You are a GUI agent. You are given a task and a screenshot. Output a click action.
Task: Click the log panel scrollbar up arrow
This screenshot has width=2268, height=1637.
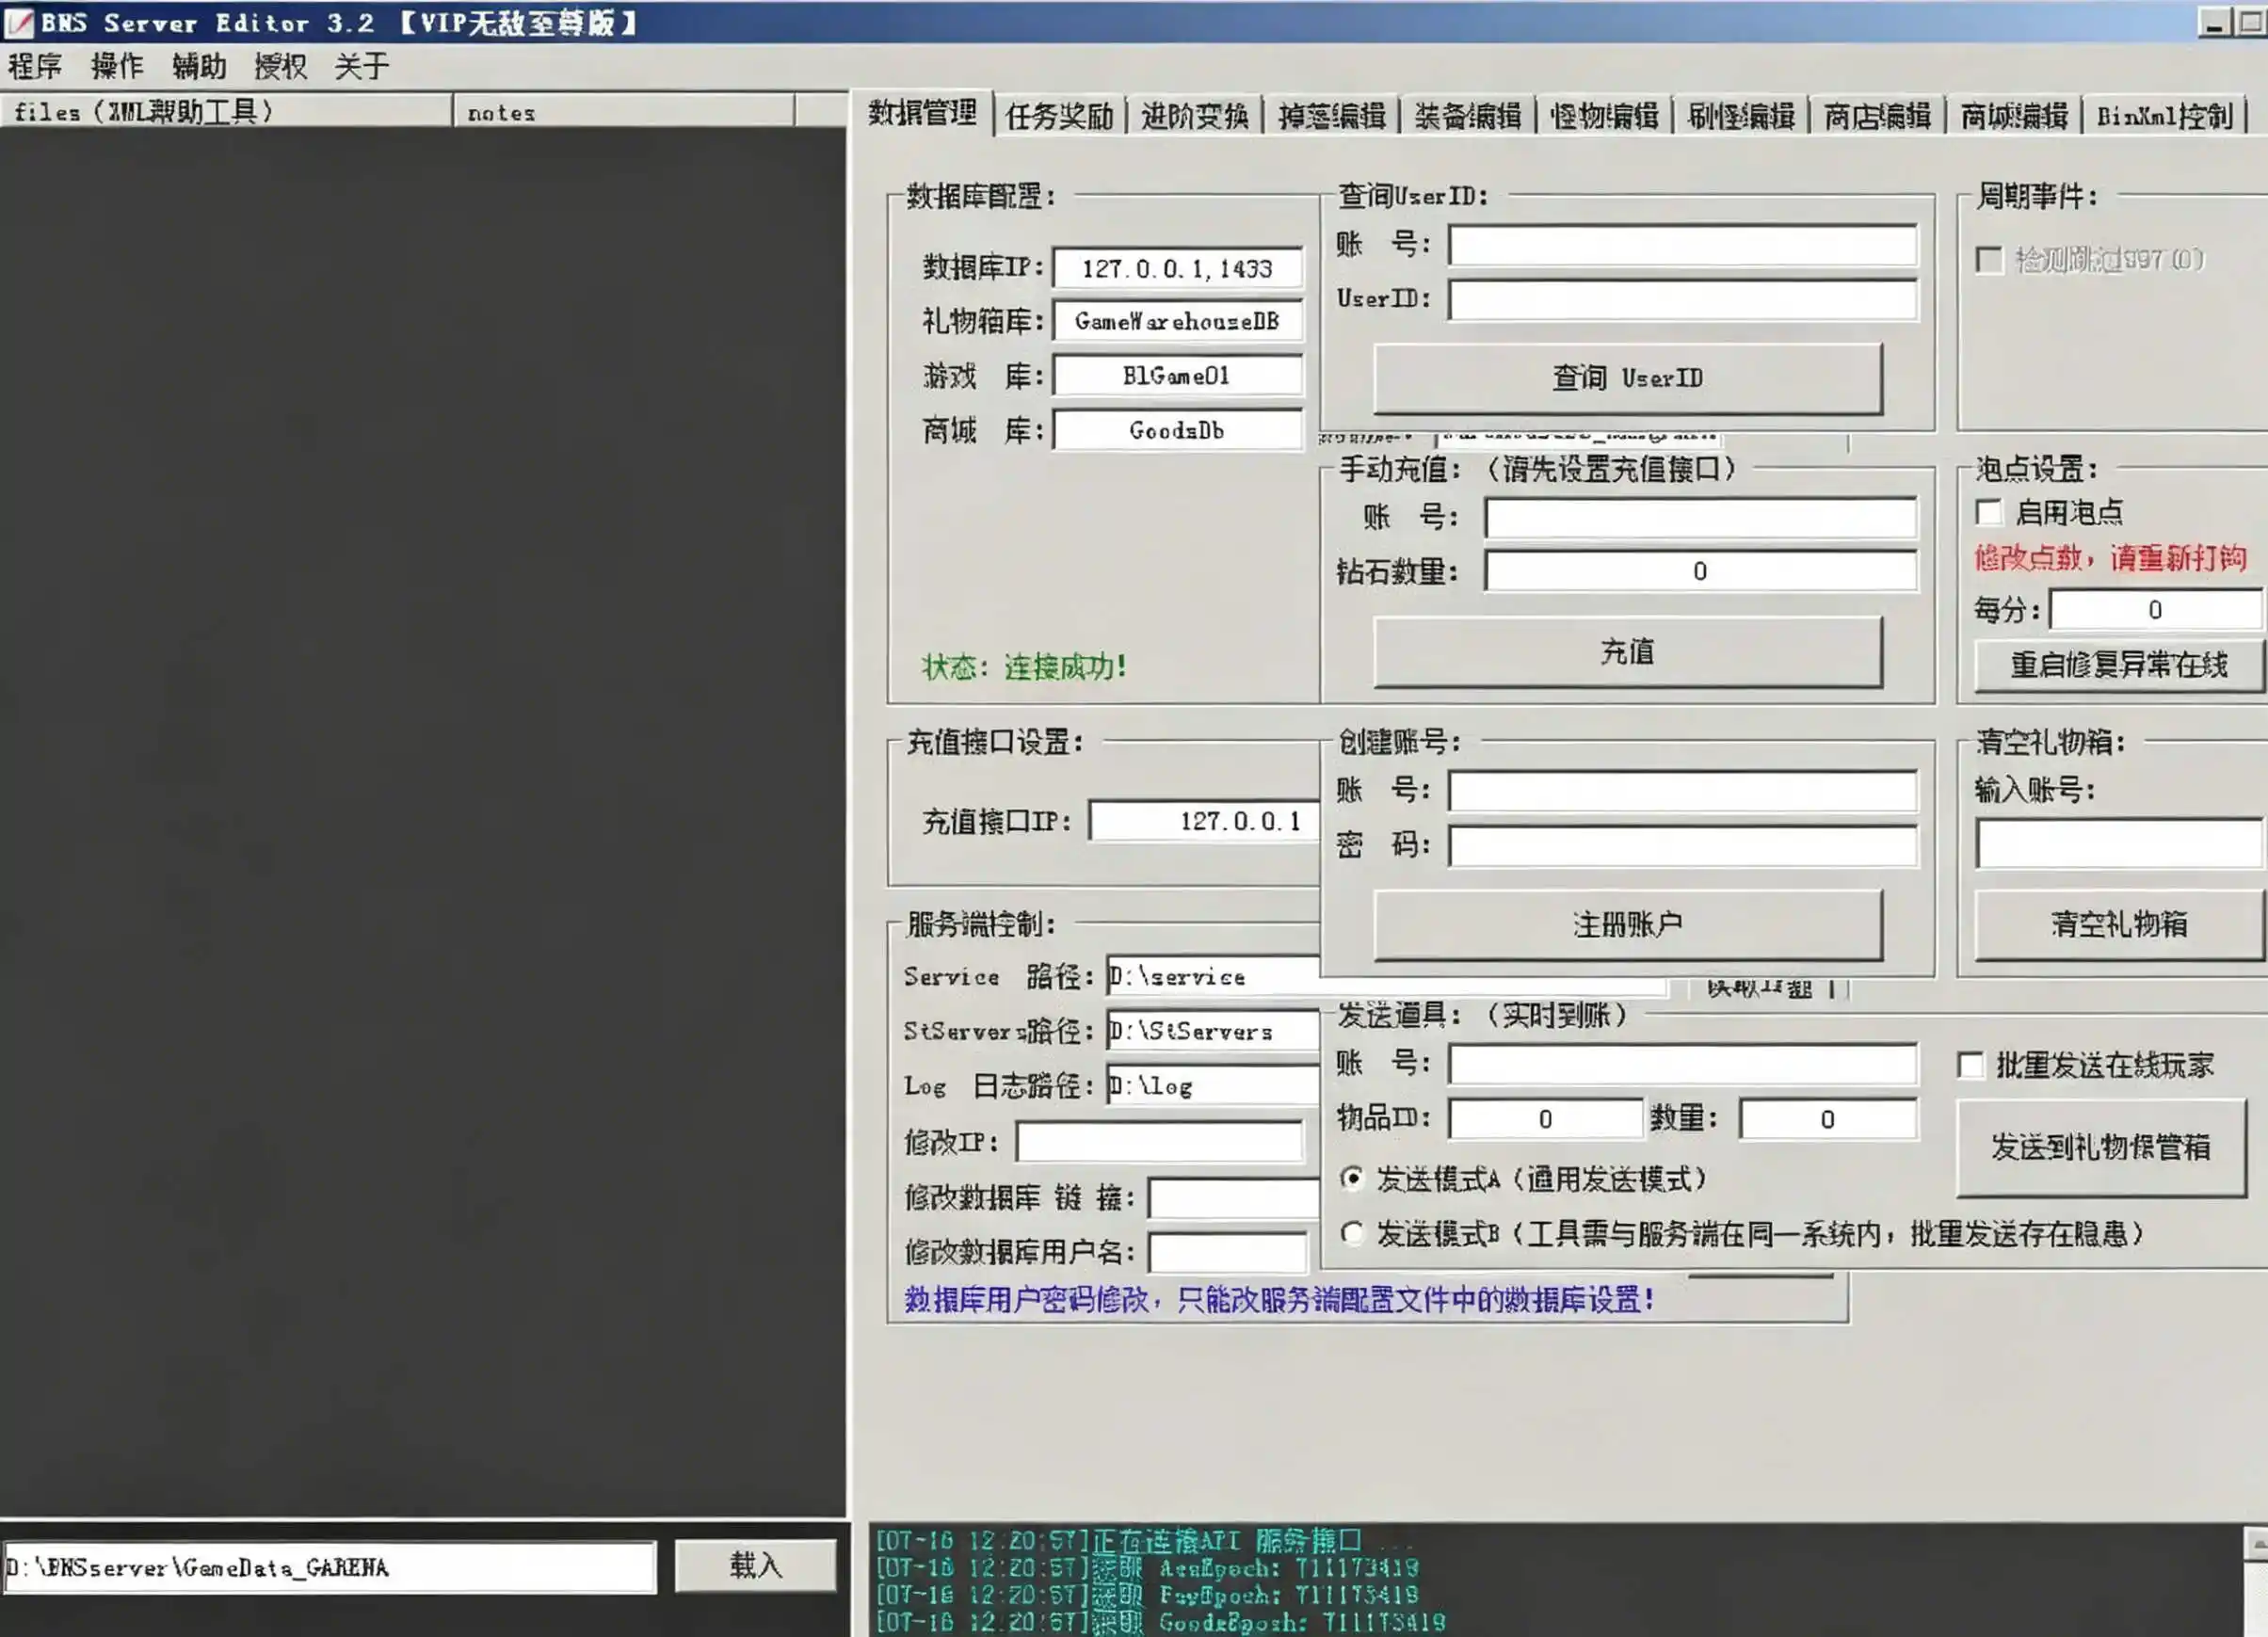pyautogui.click(x=2256, y=1543)
